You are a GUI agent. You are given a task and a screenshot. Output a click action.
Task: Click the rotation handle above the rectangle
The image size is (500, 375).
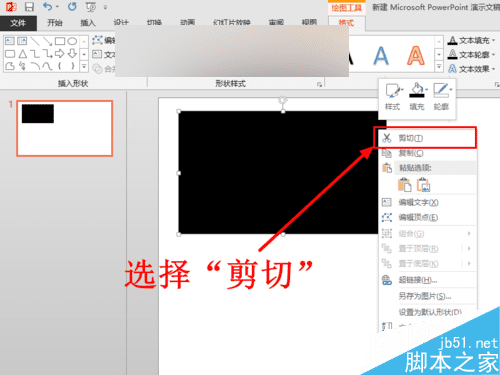283,100
